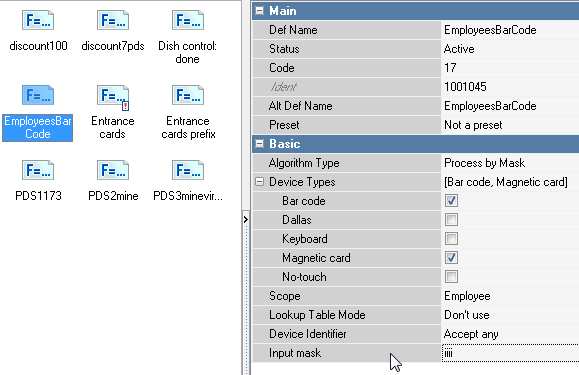Enable the Dallas device type checkbox
The width and height of the screenshot is (579, 375).
click(x=451, y=220)
